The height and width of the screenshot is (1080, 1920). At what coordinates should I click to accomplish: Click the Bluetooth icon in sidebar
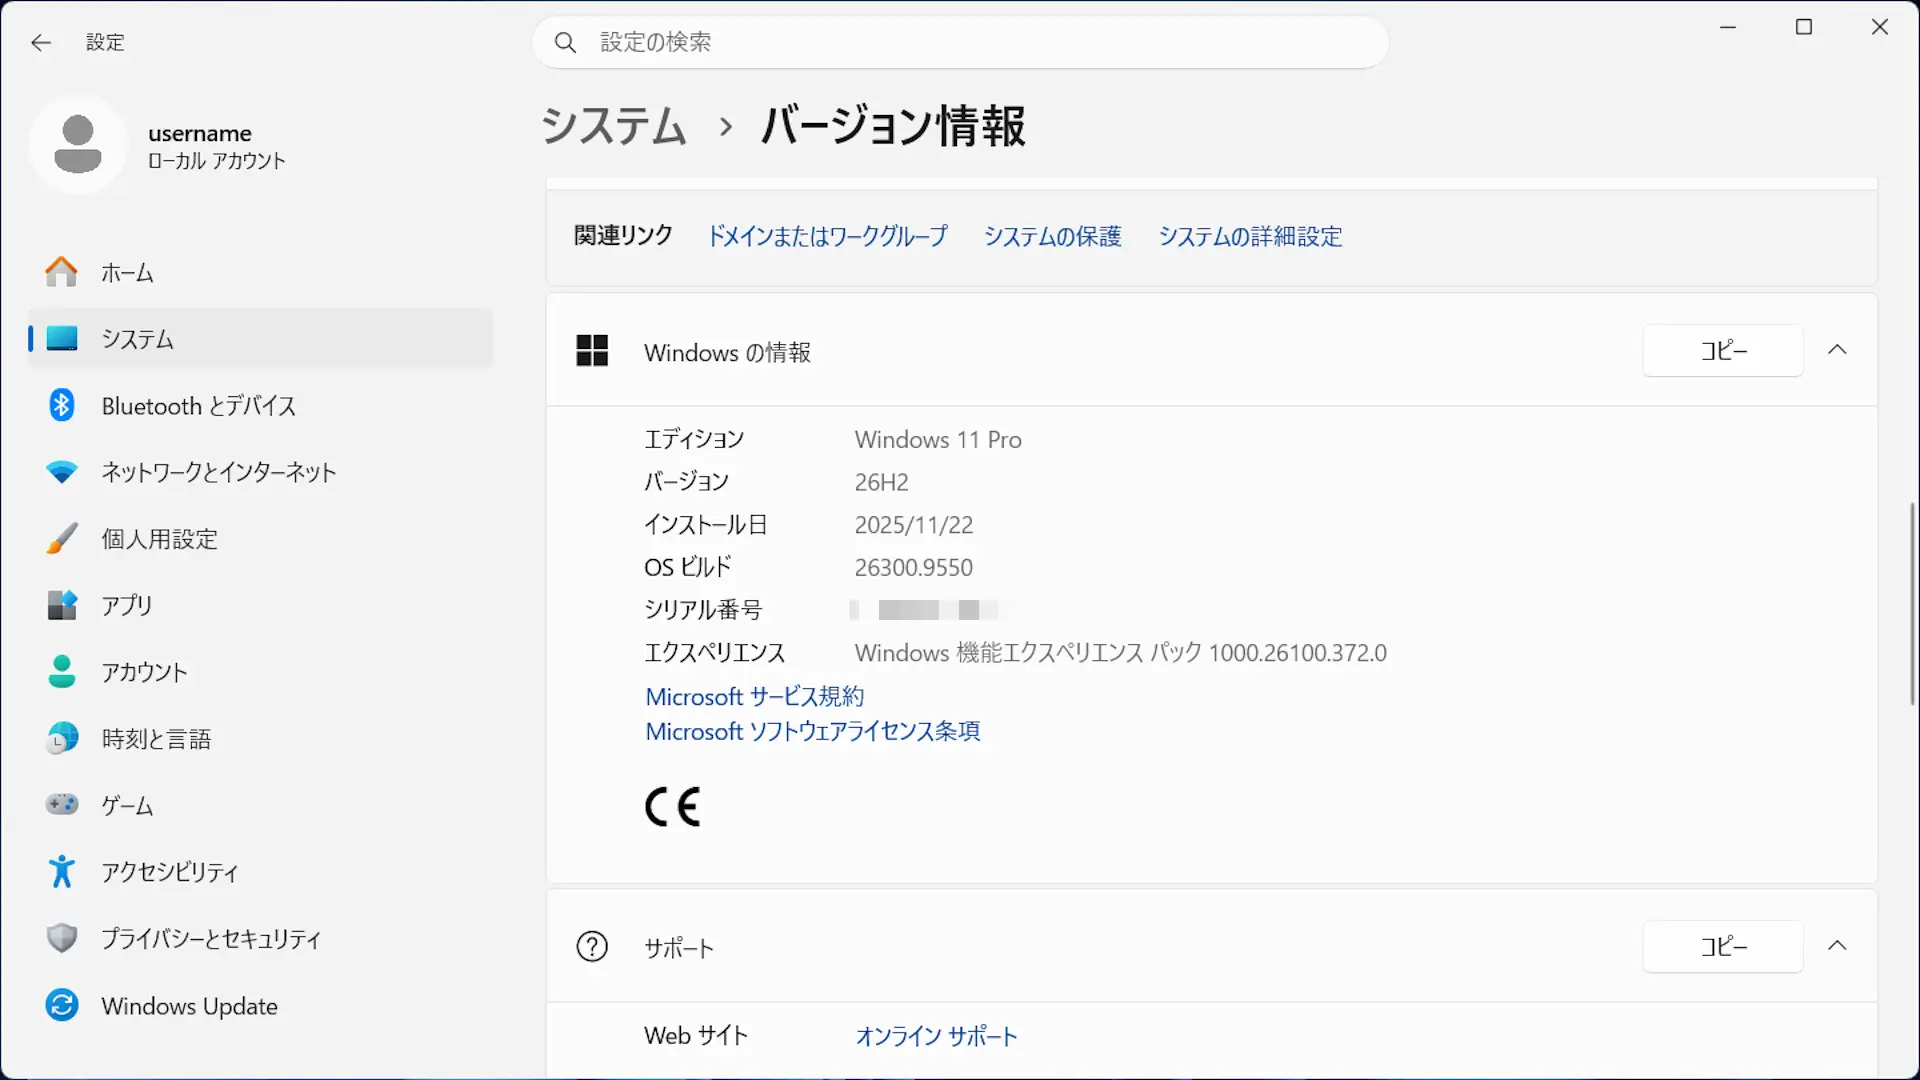(61, 405)
